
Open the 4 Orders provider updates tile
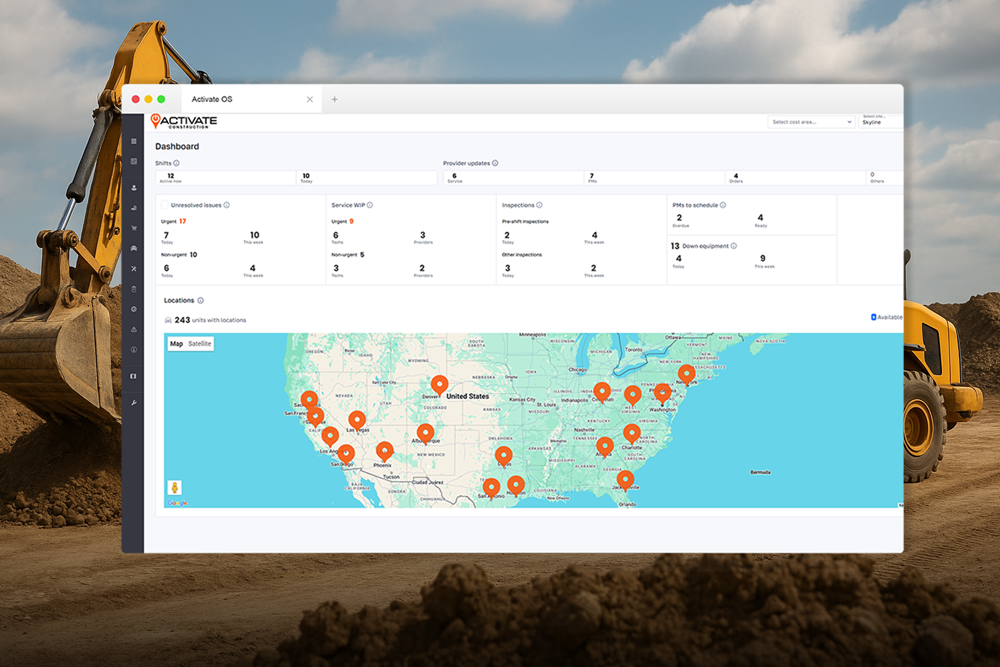point(795,178)
